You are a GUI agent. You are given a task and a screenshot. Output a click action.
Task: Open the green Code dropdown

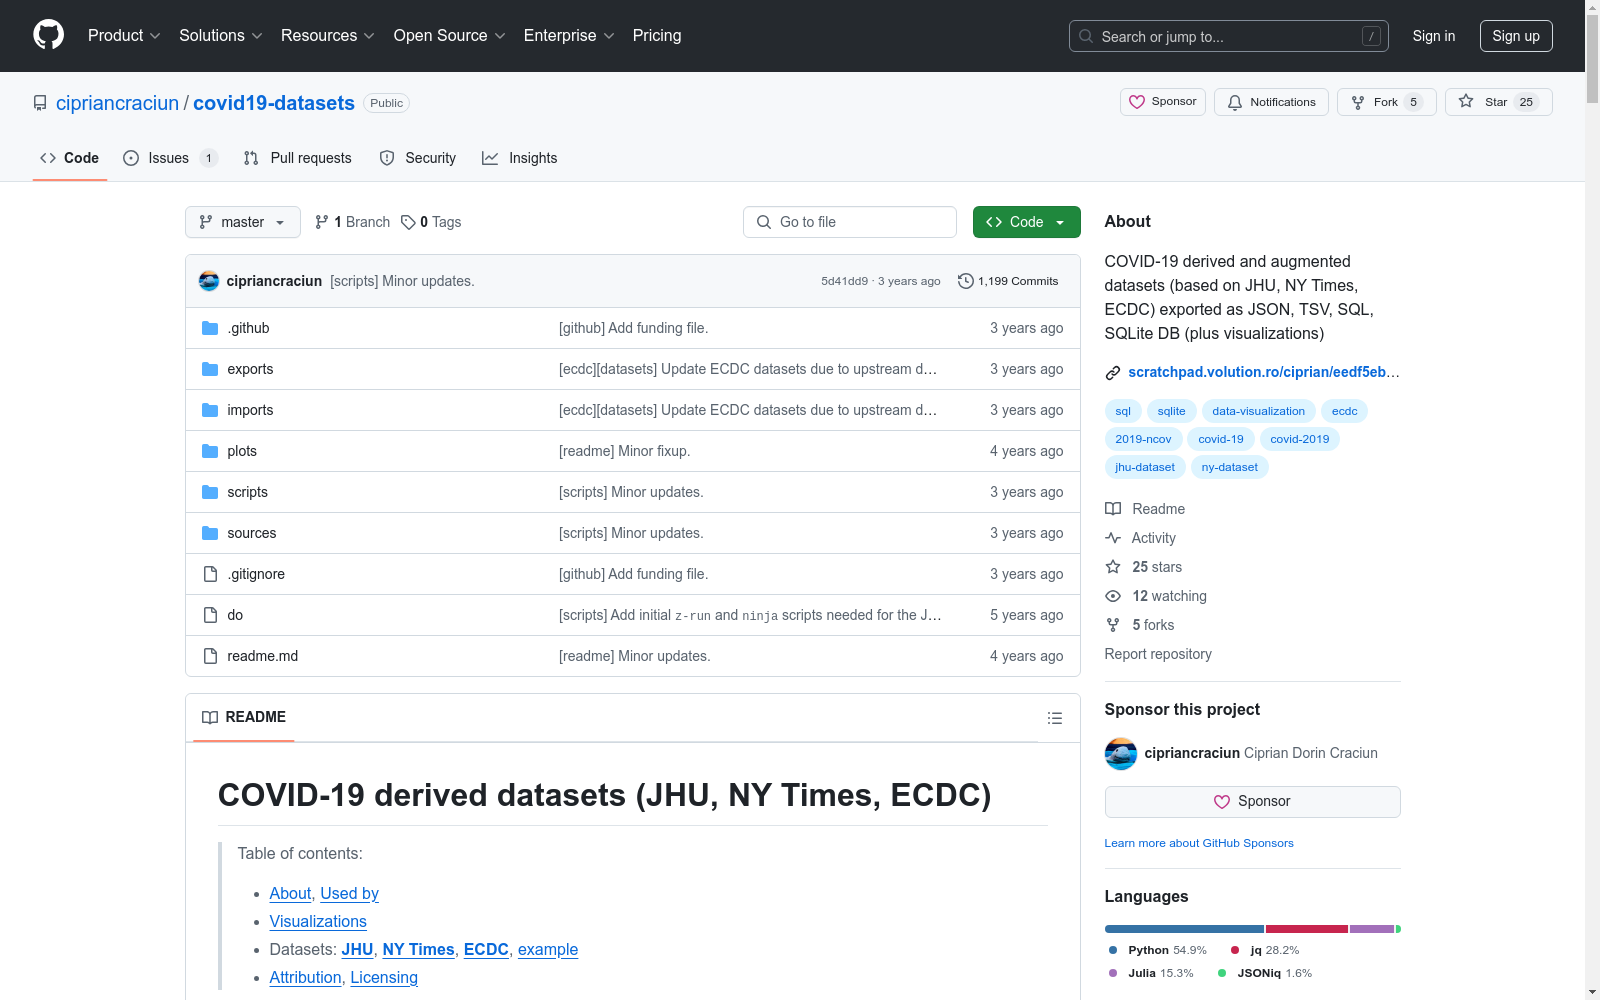(x=1026, y=222)
